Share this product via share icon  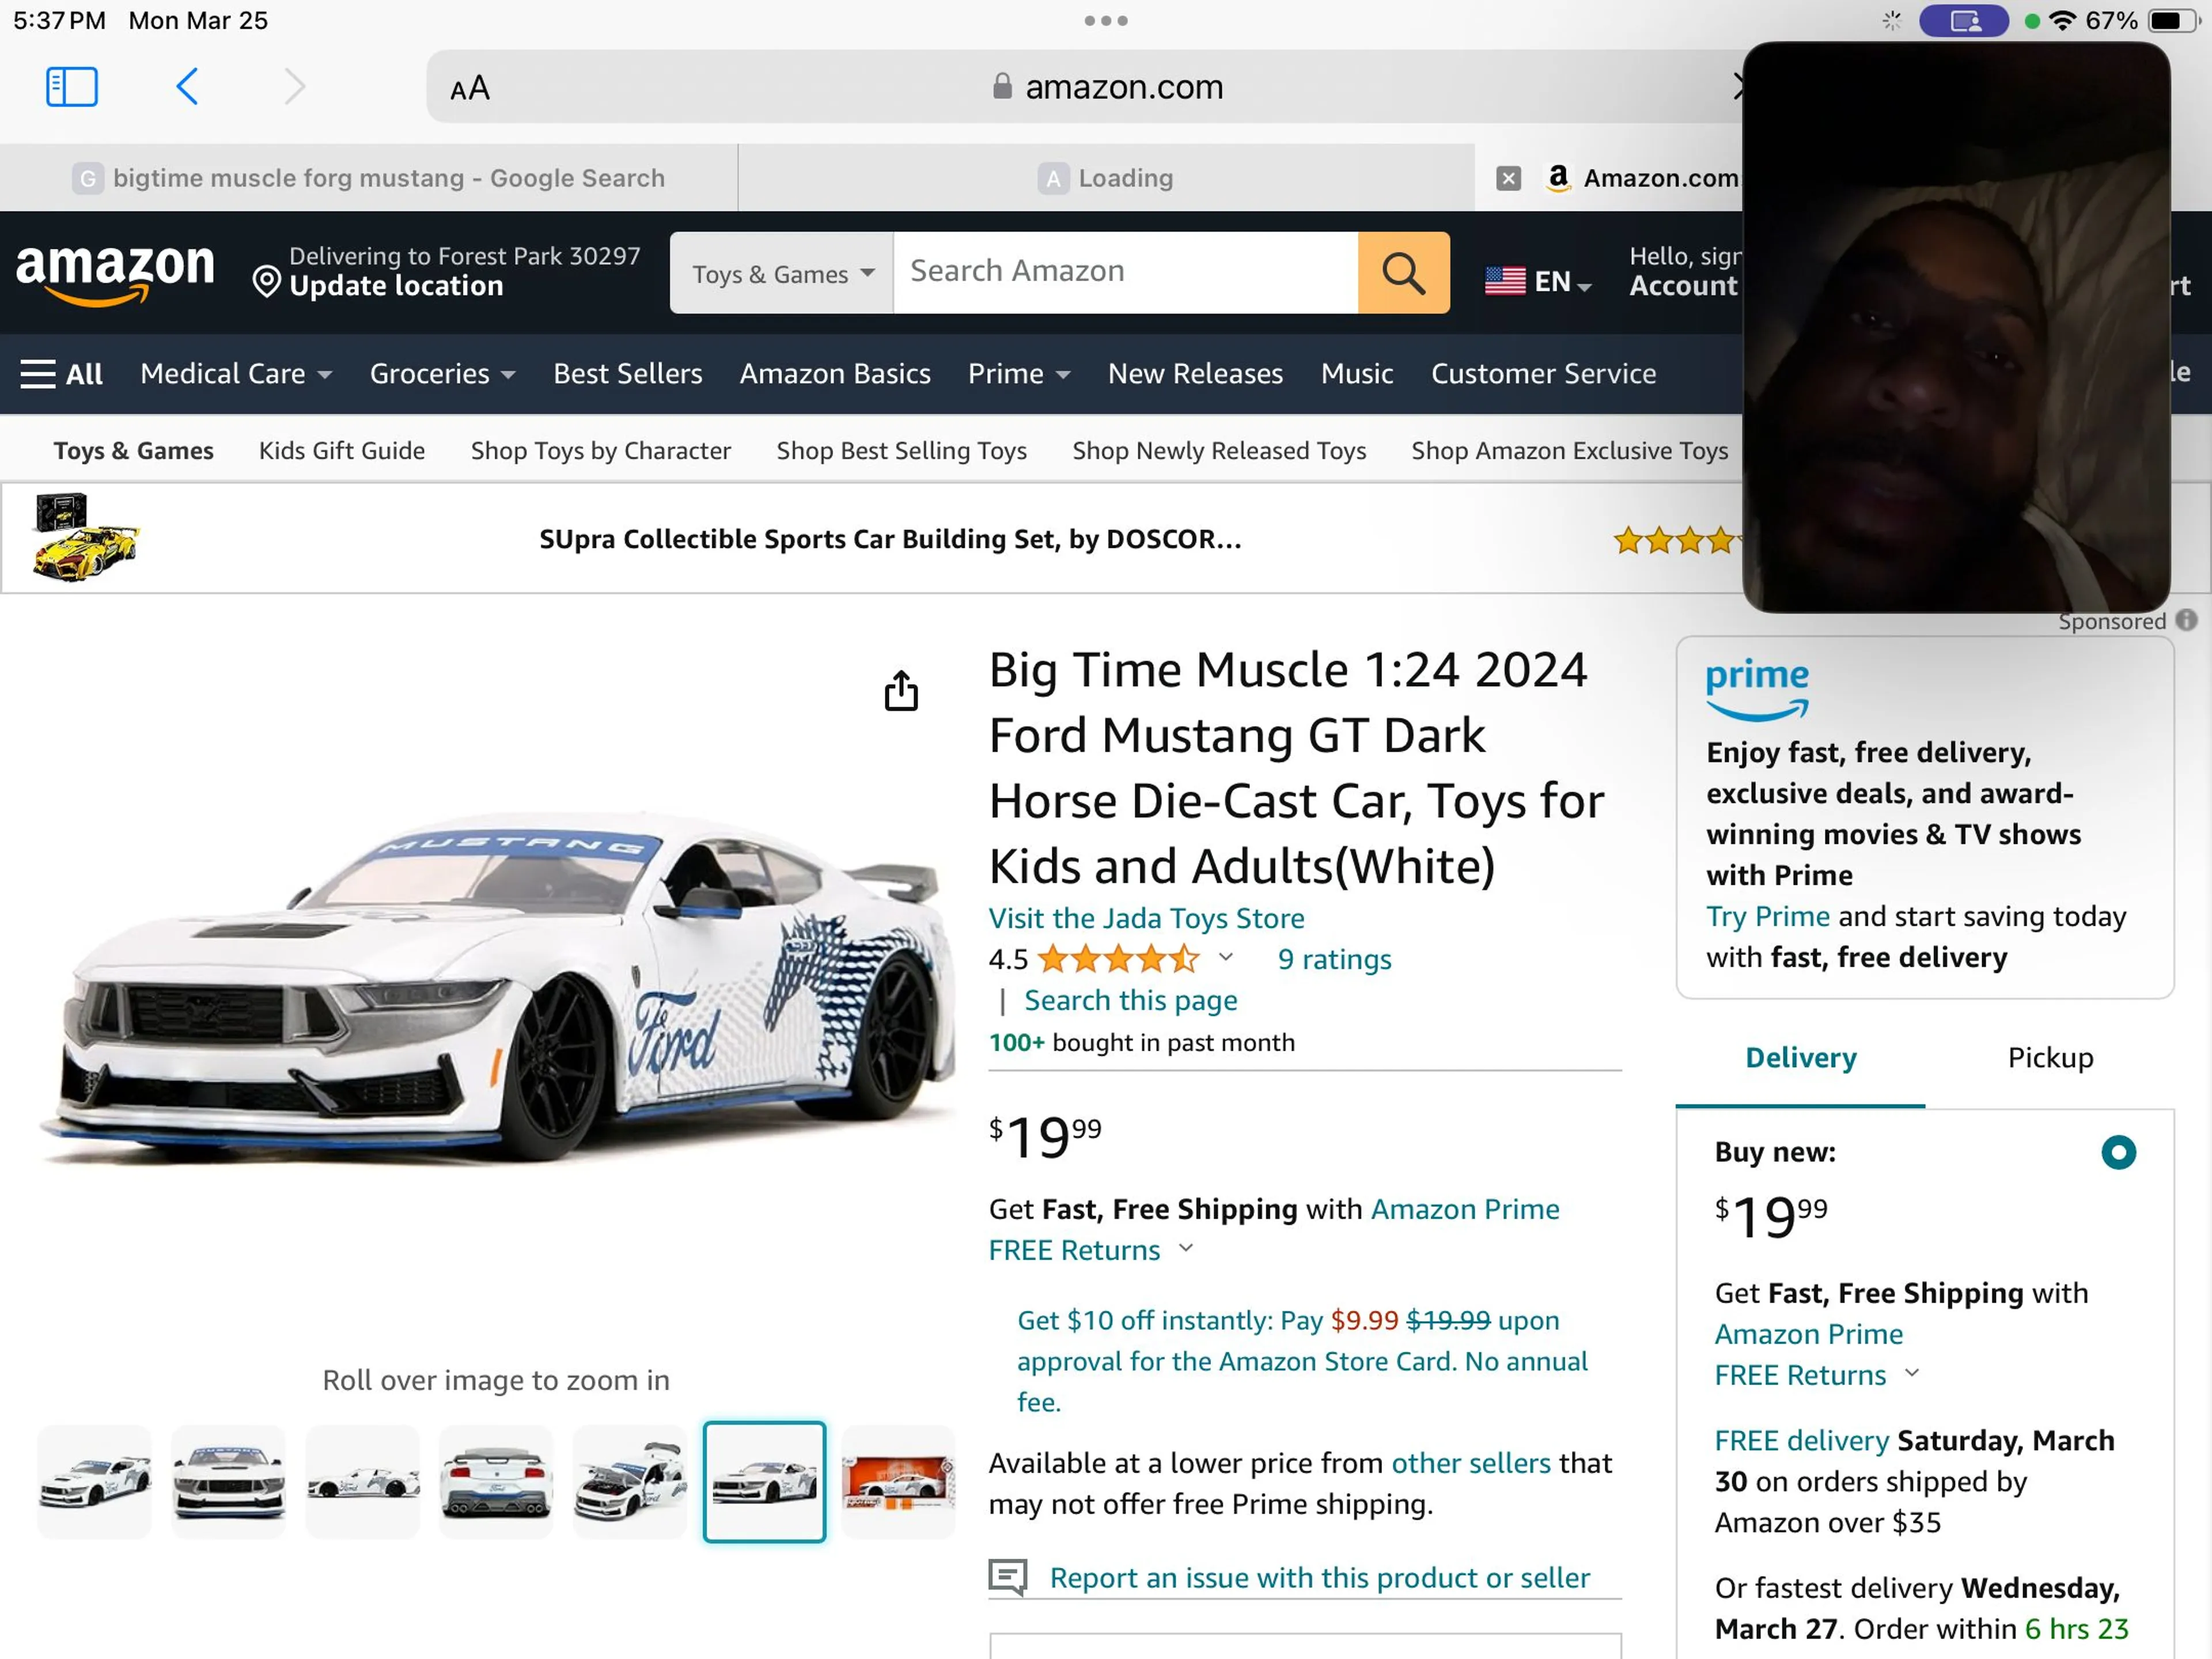[x=901, y=690]
